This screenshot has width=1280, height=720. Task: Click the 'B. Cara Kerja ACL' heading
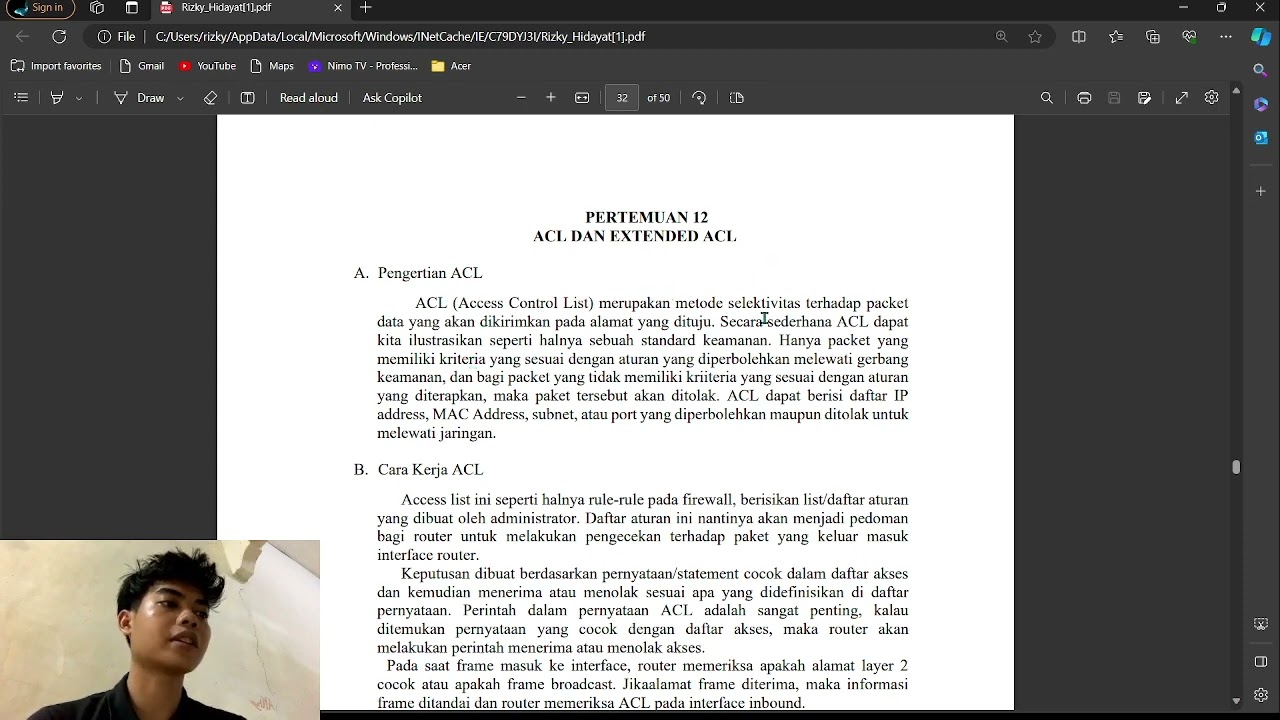click(418, 469)
